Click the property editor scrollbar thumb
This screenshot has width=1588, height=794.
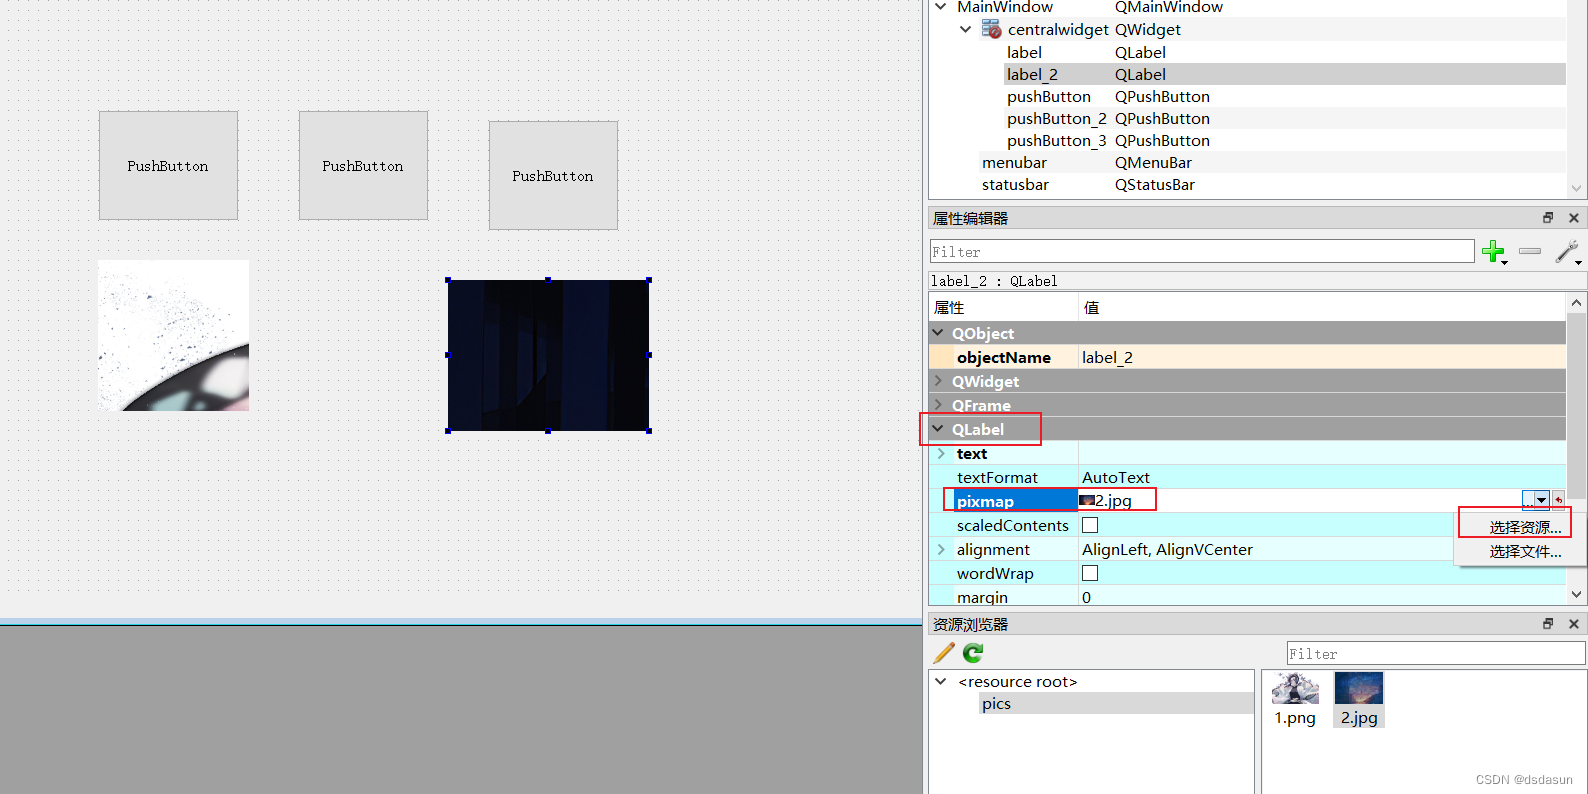pyautogui.click(x=1576, y=405)
